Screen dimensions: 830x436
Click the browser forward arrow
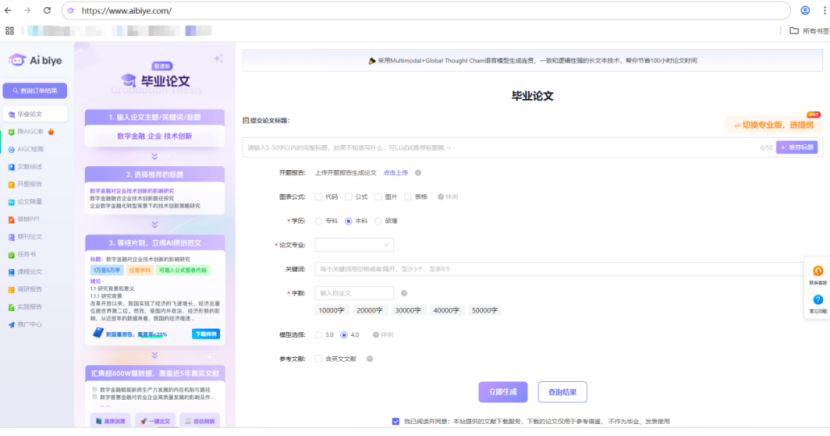click(27, 11)
